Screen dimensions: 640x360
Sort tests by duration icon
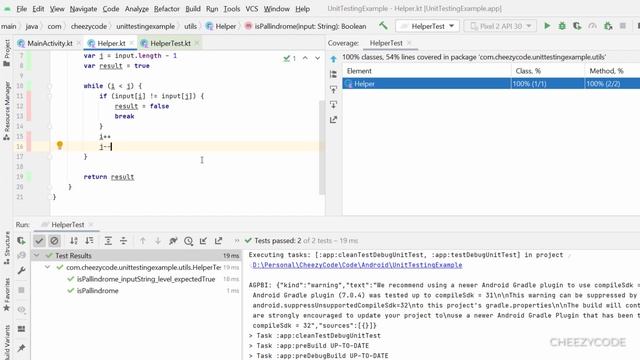click(89, 241)
